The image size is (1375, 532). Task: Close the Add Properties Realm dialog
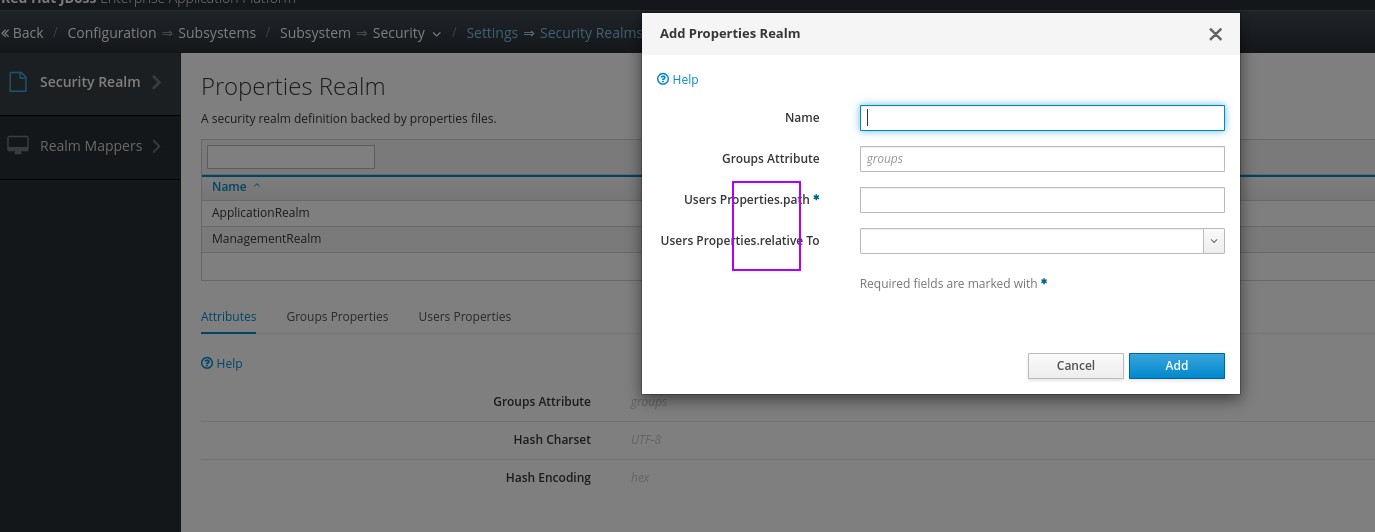coord(1215,34)
